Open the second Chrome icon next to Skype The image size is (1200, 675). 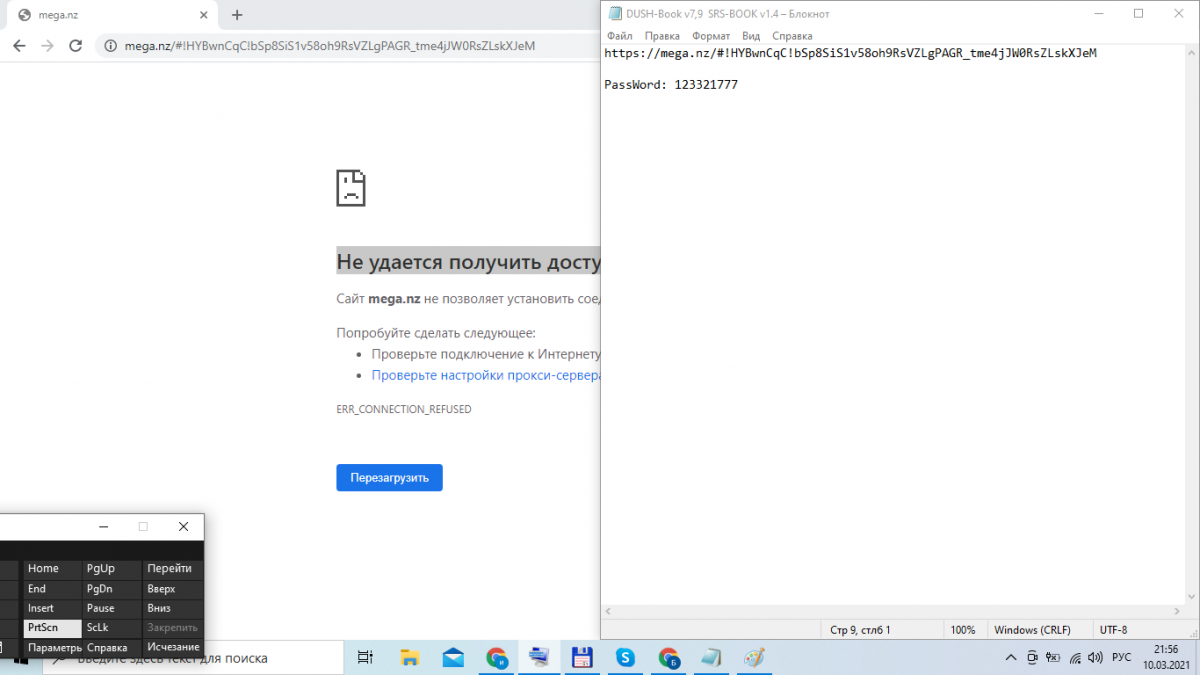click(669, 657)
